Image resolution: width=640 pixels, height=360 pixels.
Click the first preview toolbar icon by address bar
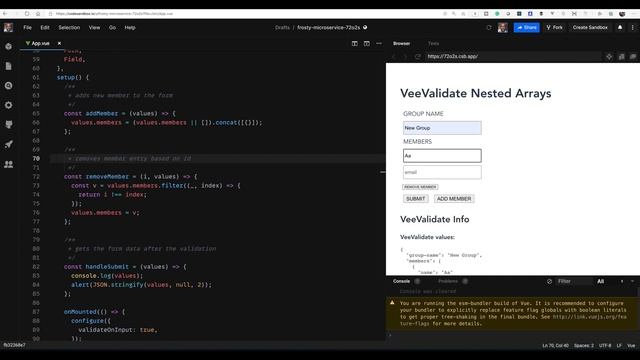tap(609, 56)
